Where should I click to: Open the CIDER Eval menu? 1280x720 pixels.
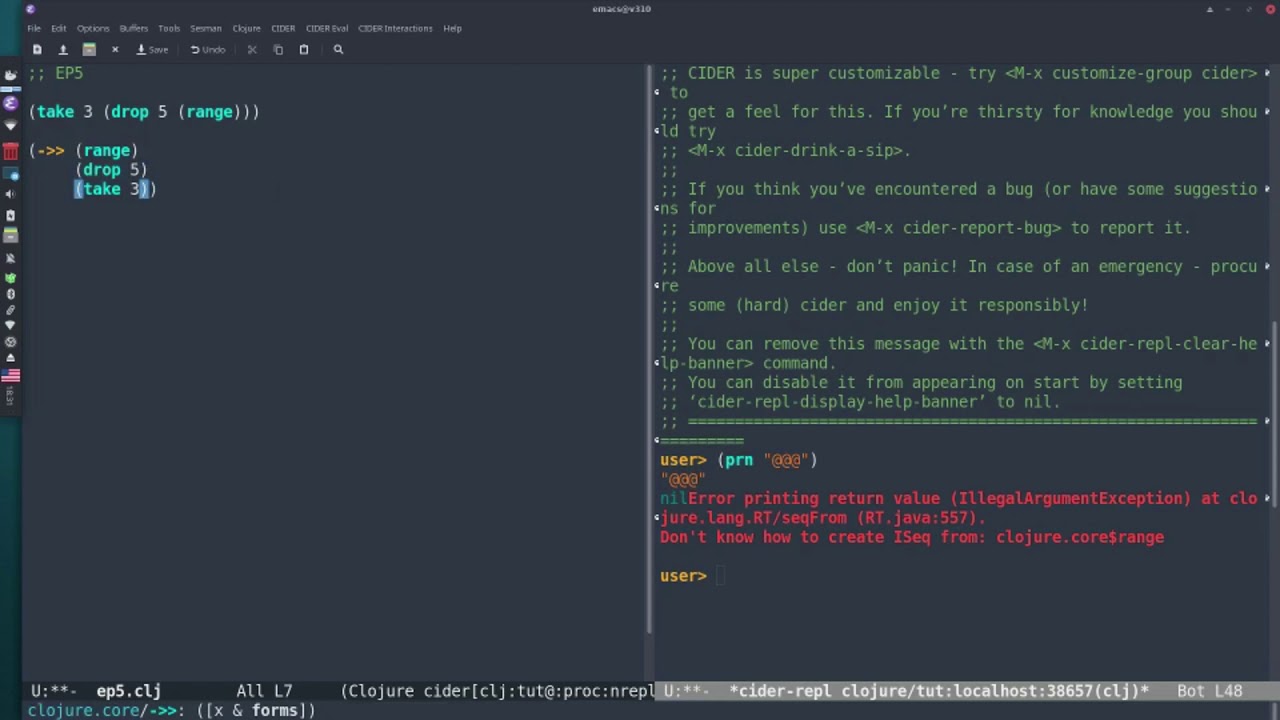coord(327,28)
